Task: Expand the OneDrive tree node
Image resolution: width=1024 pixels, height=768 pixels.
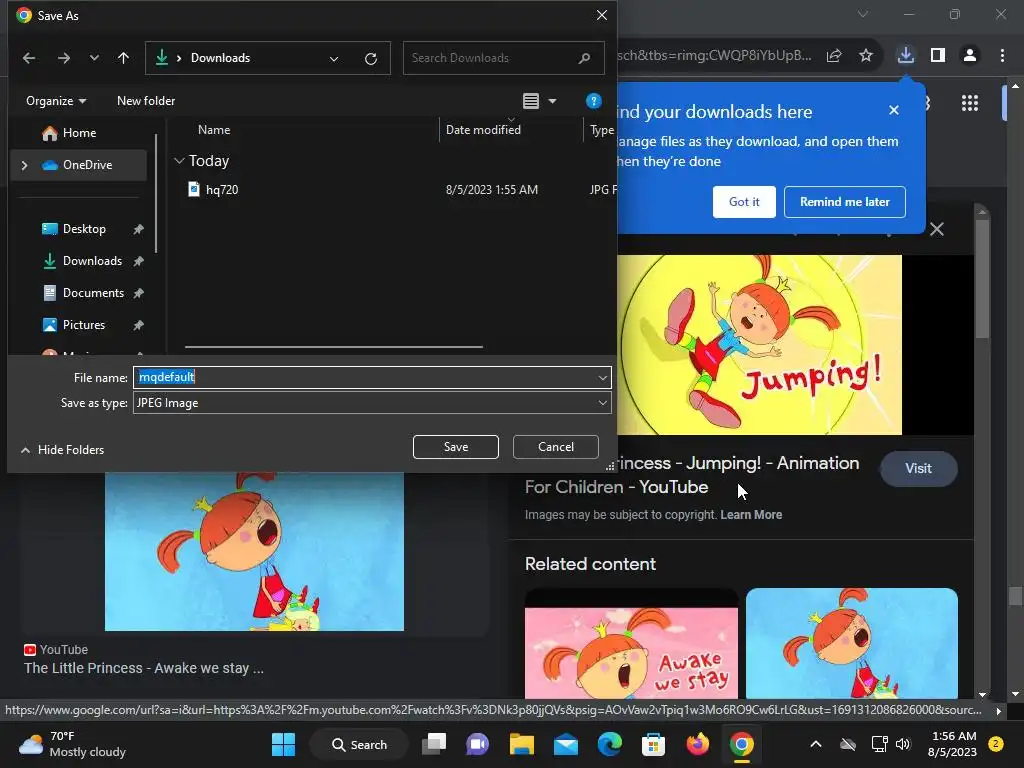Action: tap(24, 165)
